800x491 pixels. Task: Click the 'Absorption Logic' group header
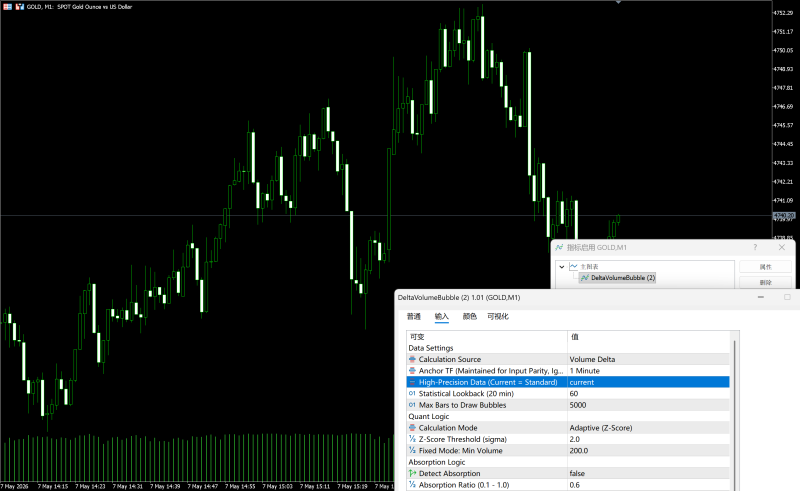(437, 462)
